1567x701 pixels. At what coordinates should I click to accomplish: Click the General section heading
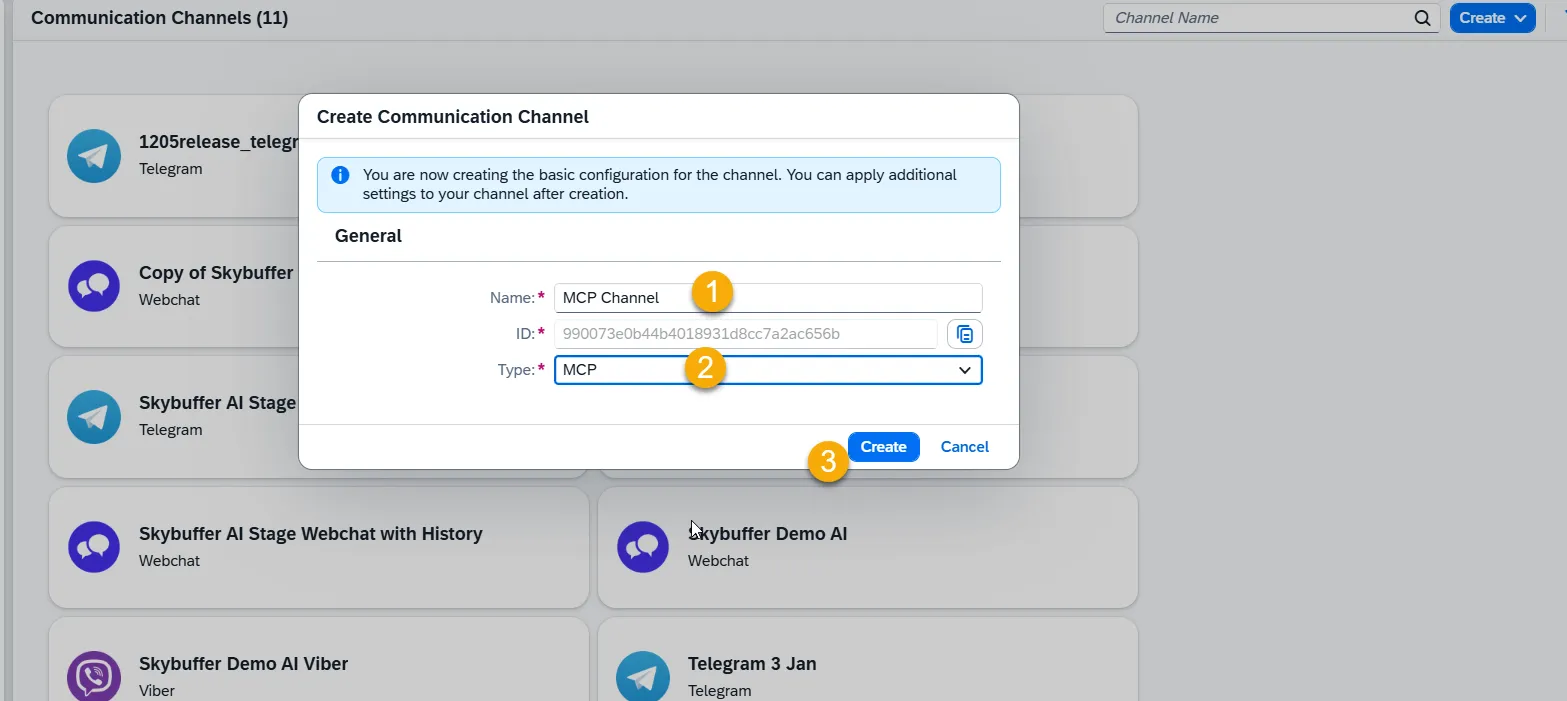368,236
